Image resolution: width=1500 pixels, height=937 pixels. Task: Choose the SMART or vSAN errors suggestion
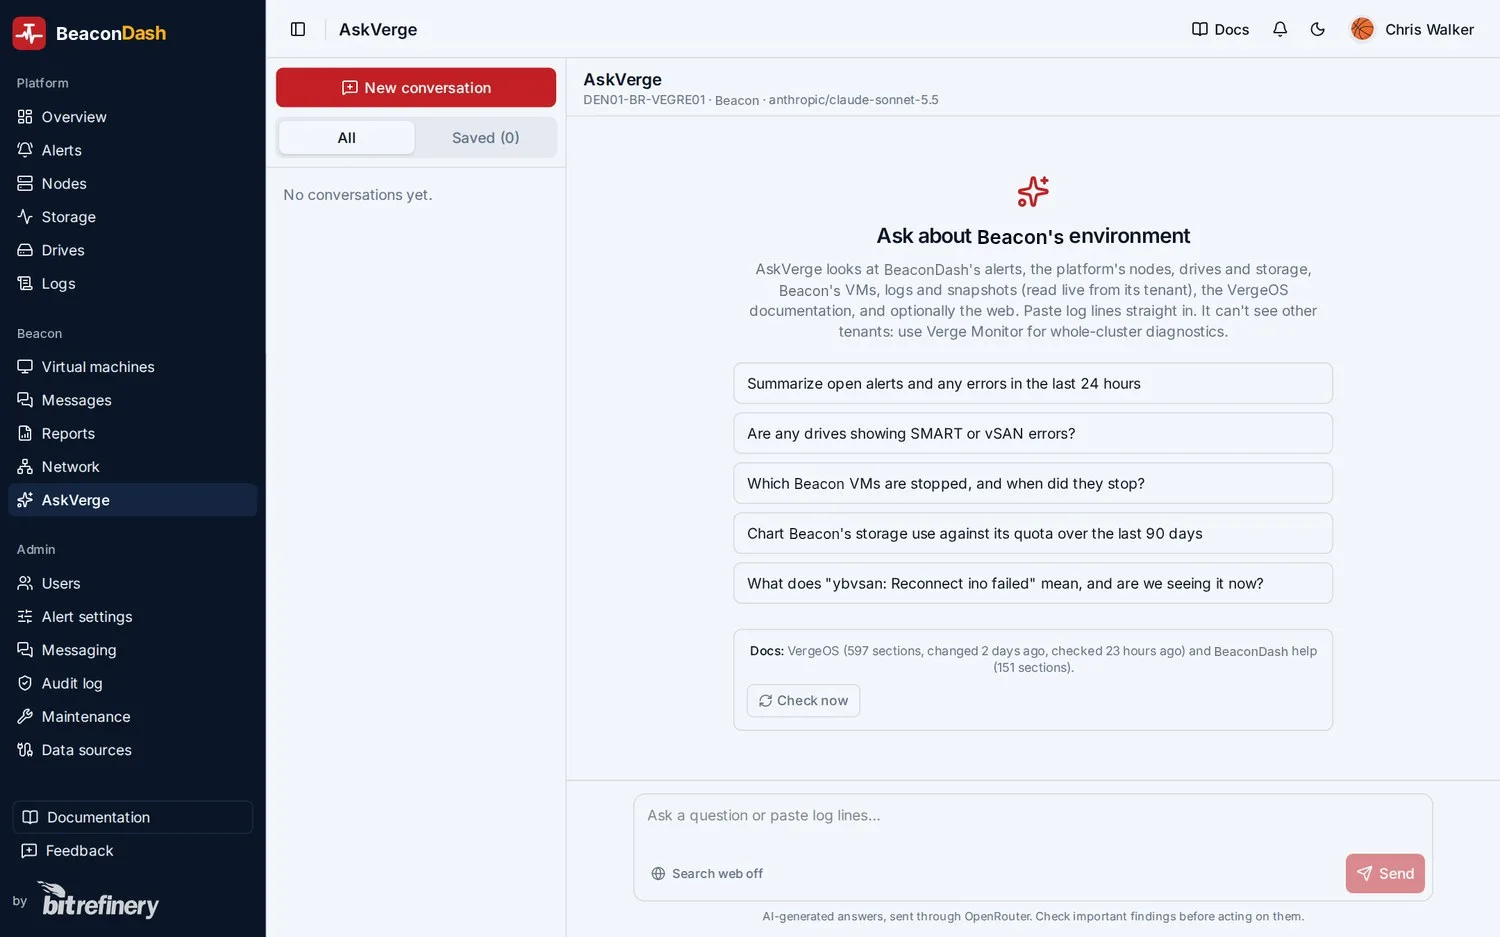[1033, 434]
